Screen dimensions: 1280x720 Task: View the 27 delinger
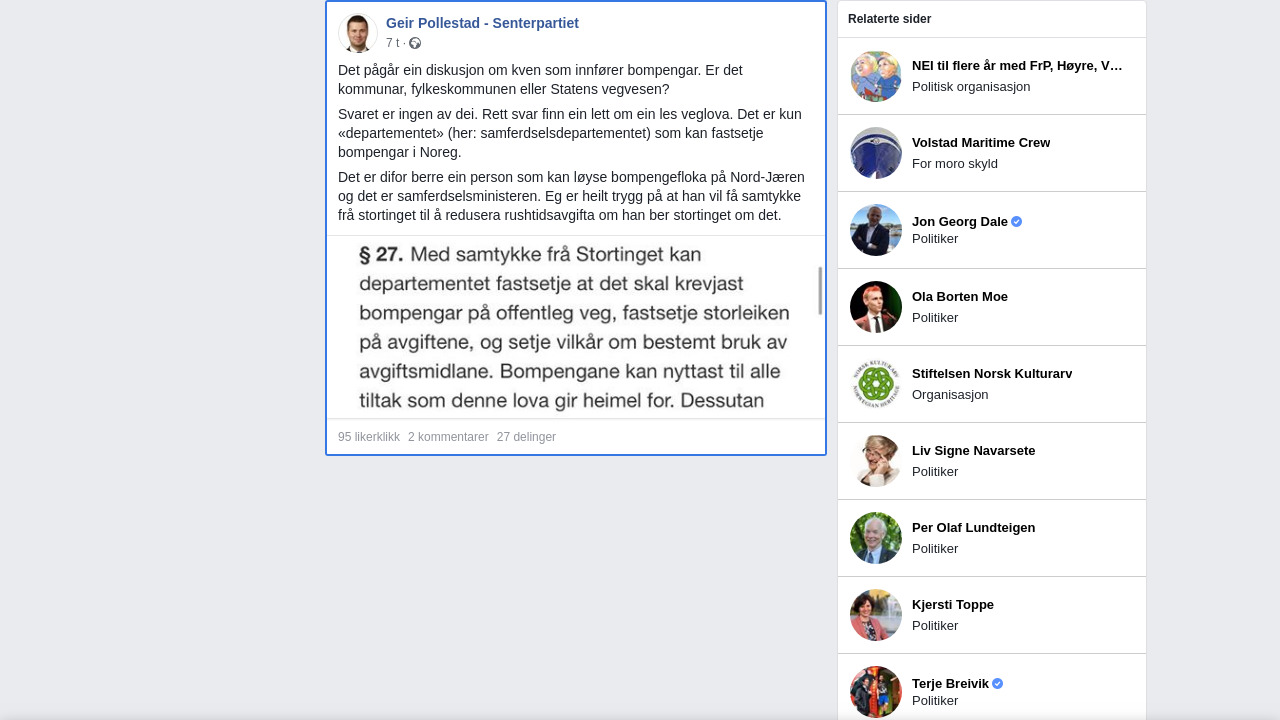526,437
